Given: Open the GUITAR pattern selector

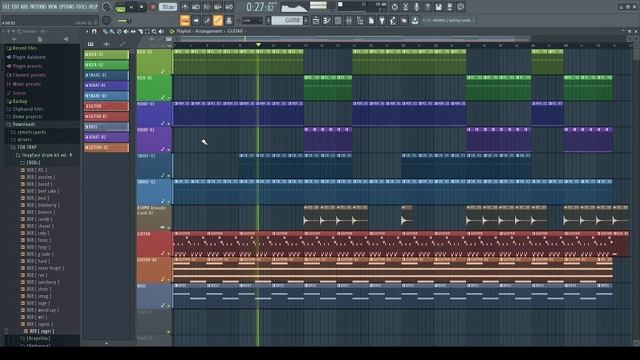Looking at the screenshot, I should pos(287,20).
